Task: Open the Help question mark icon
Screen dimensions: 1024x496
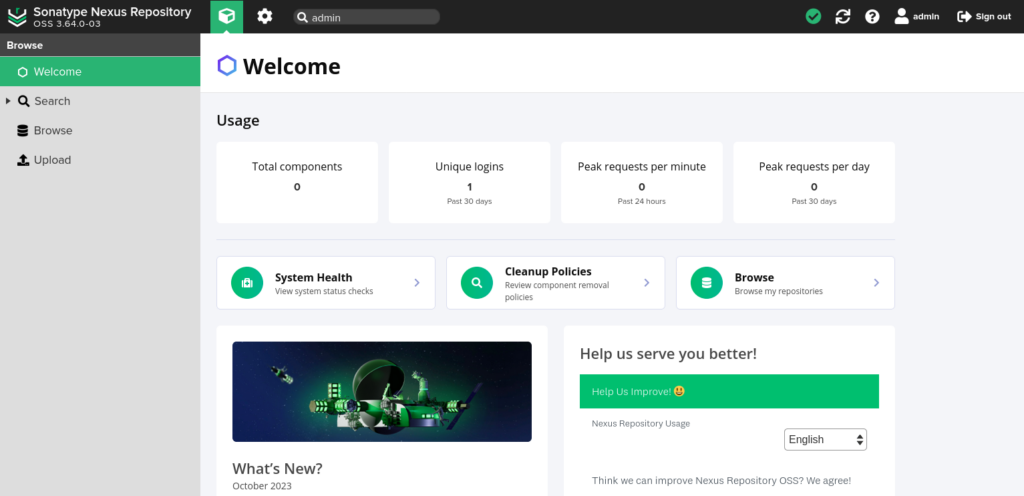Action: point(872,16)
